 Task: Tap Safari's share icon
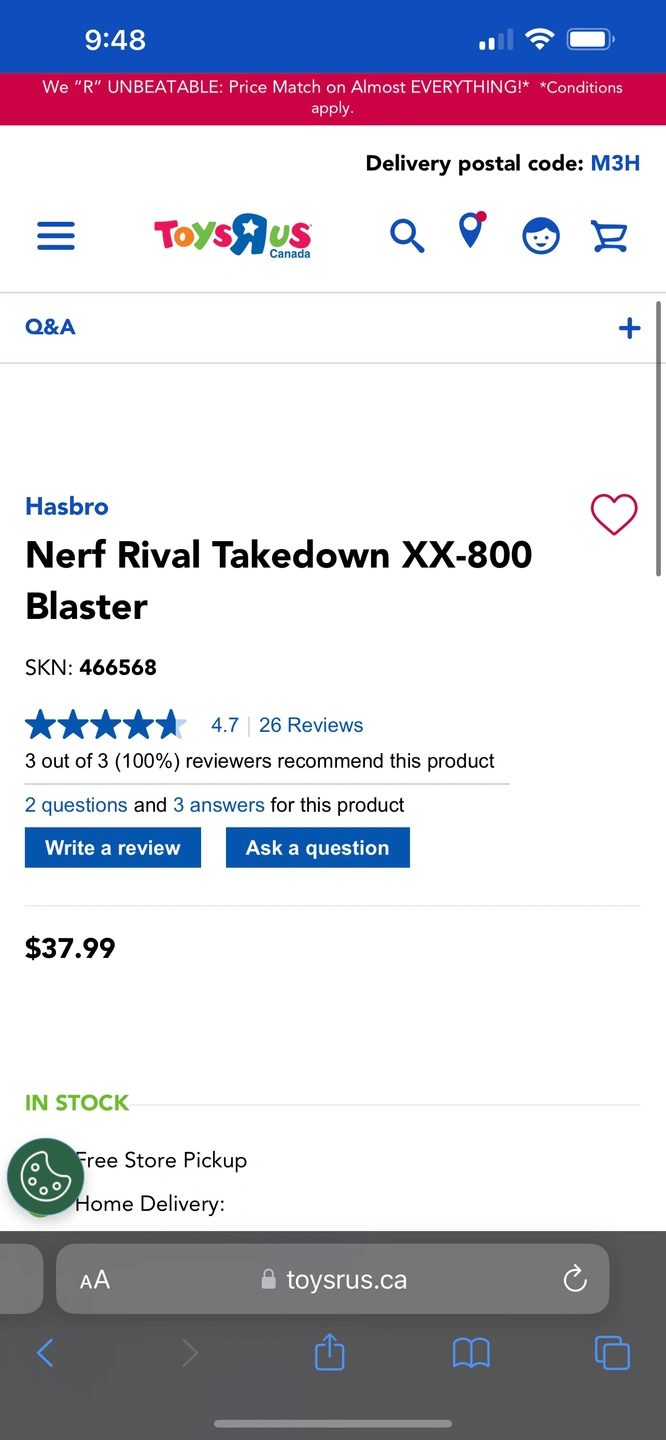(x=330, y=1353)
